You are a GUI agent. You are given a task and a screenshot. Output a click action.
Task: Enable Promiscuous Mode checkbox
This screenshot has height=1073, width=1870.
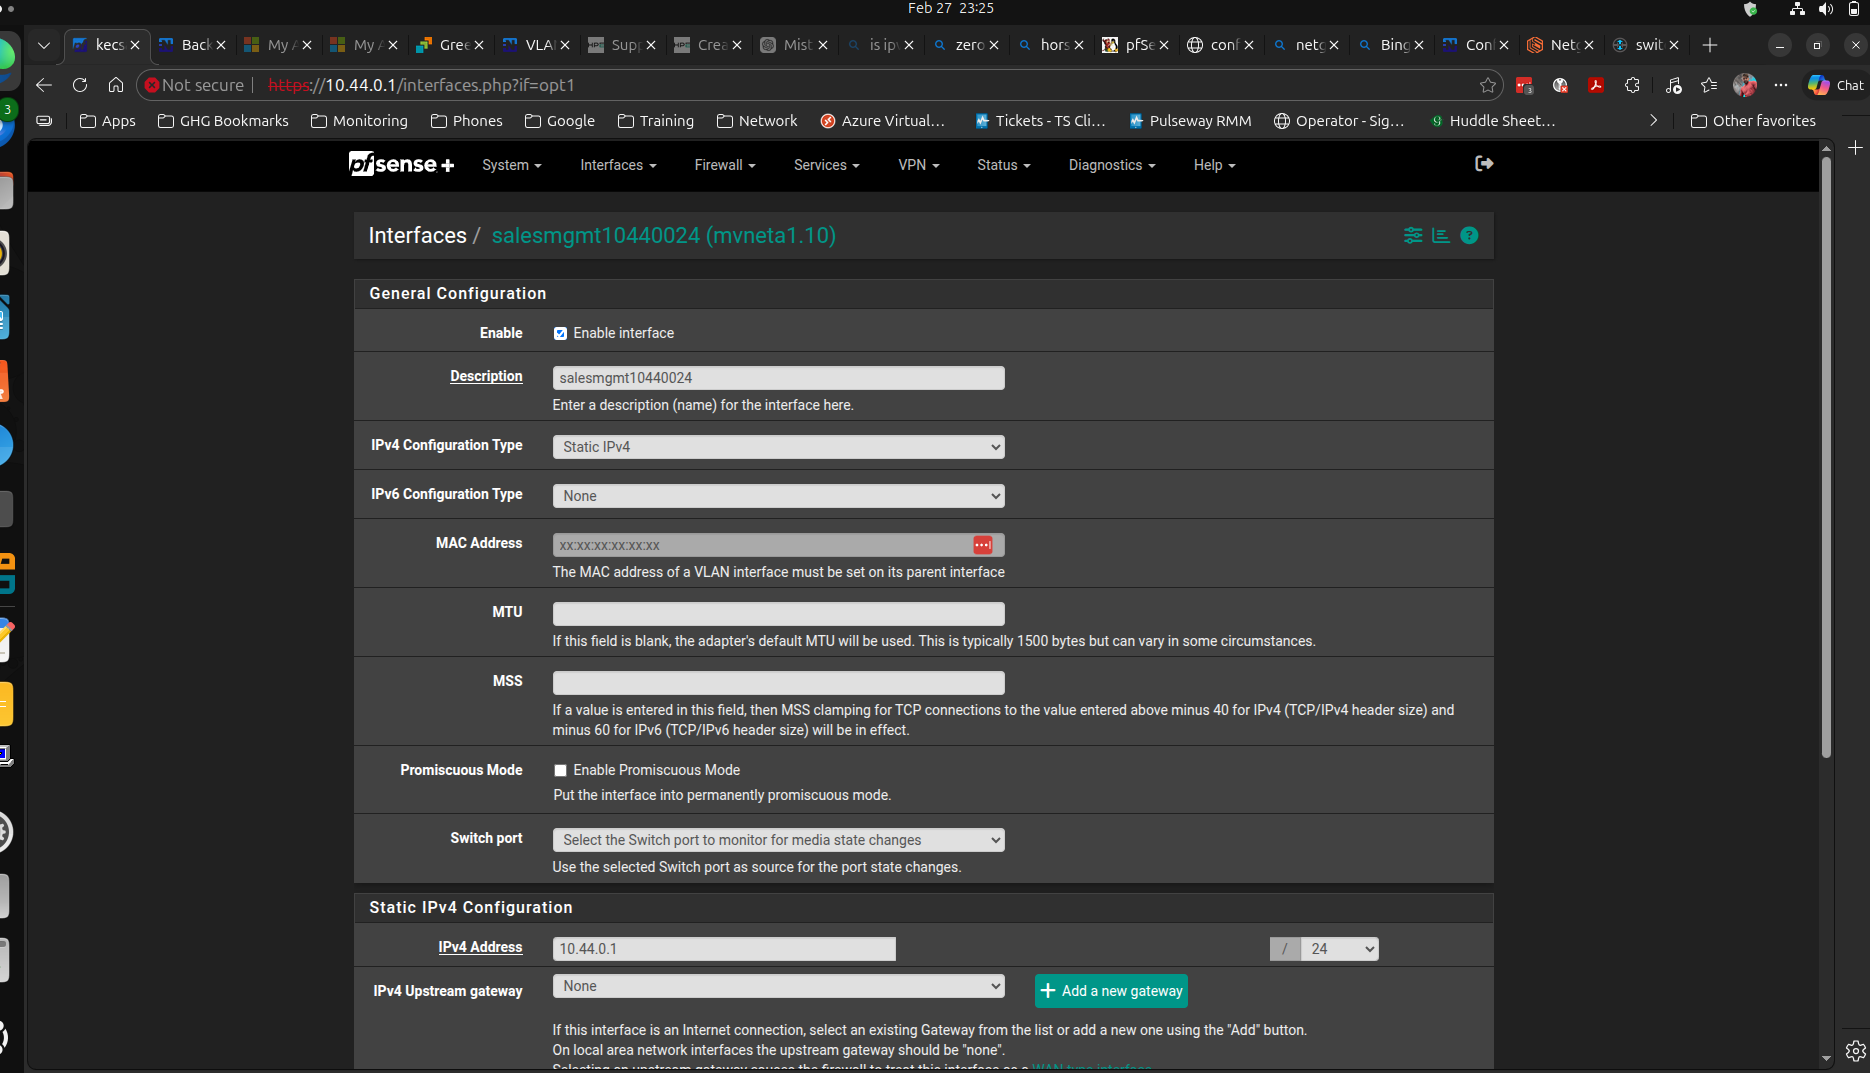pyautogui.click(x=560, y=771)
